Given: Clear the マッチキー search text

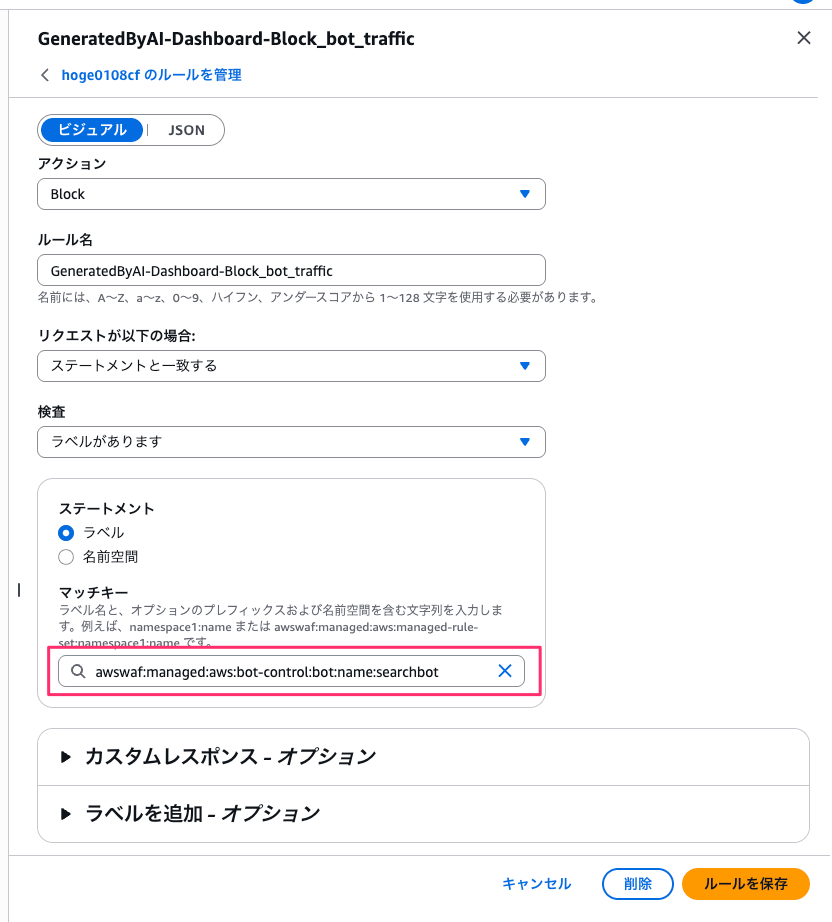Looking at the screenshot, I should point(505,672).
